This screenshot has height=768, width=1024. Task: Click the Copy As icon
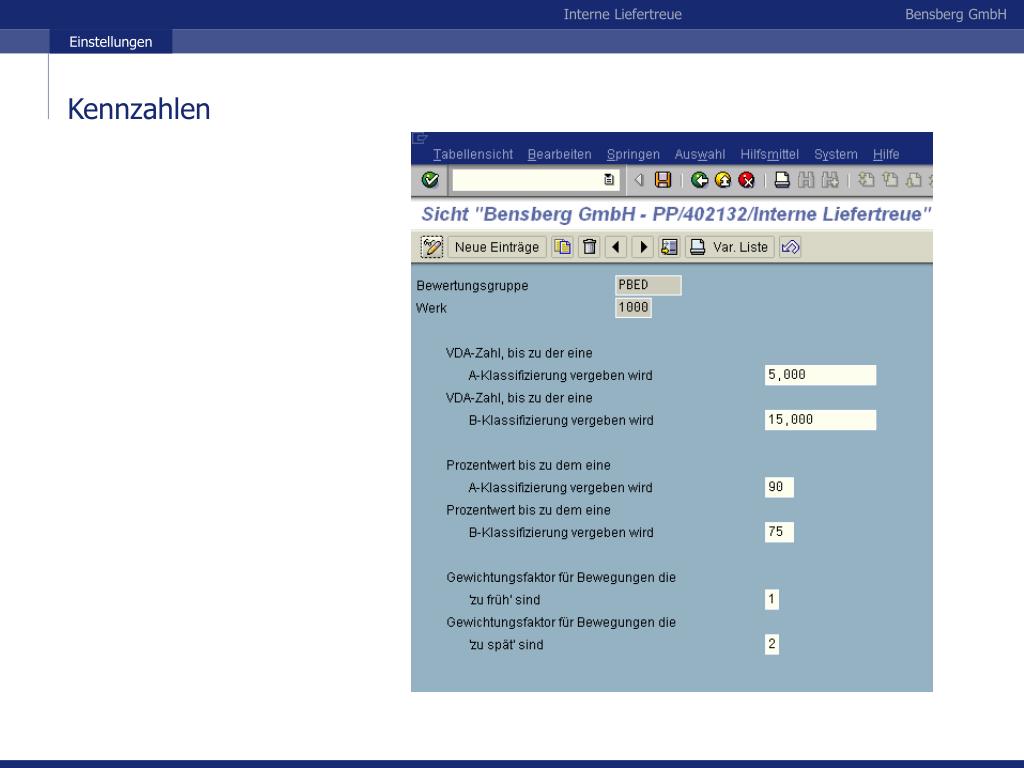[562, 247]
